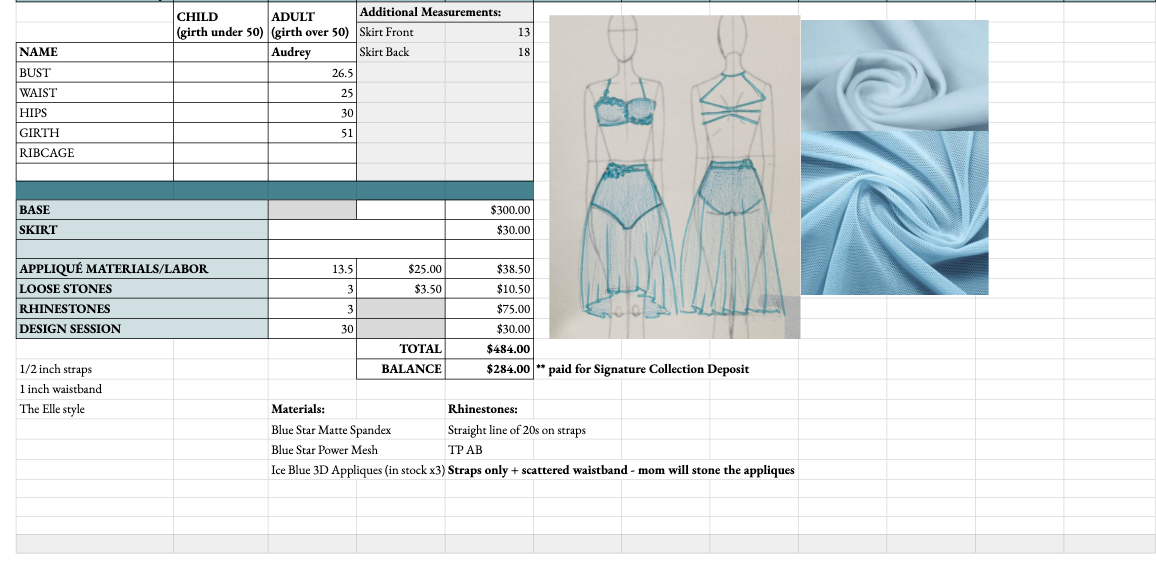Select the blue mesh fabric photo

(x=894, y=213)
